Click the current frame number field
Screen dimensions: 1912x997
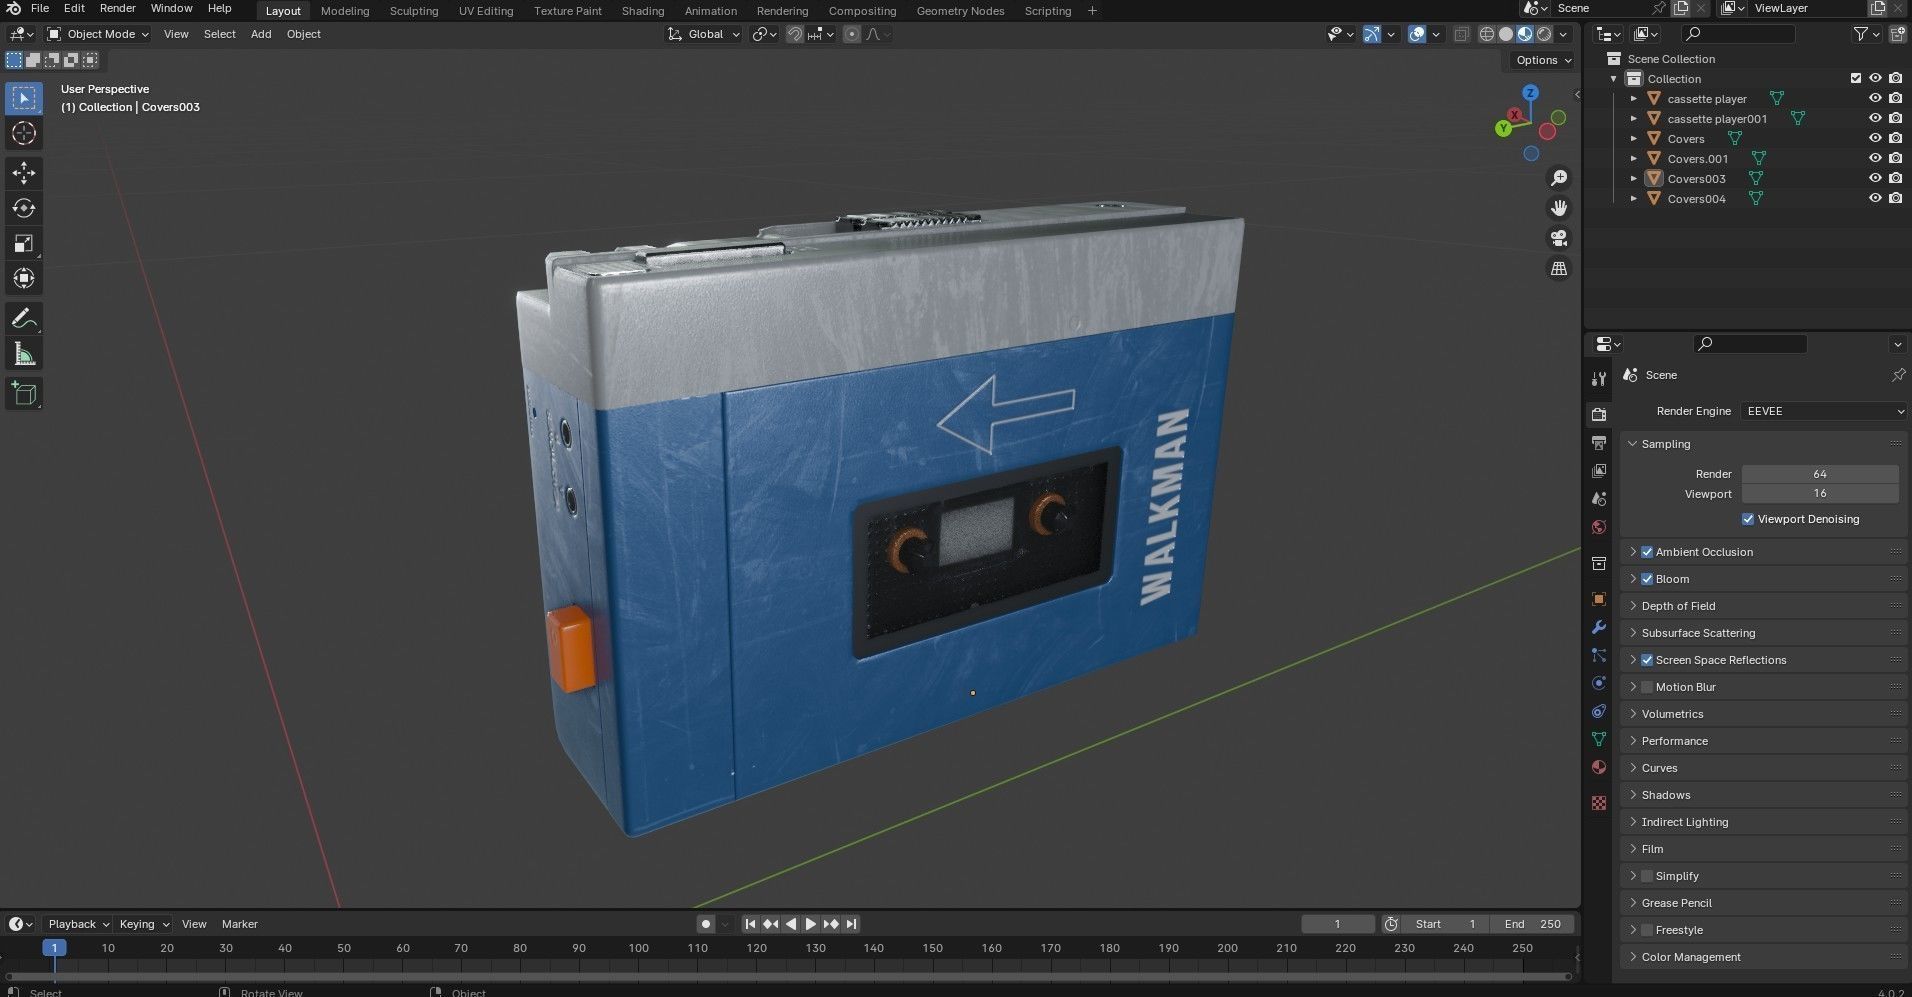1337,924
